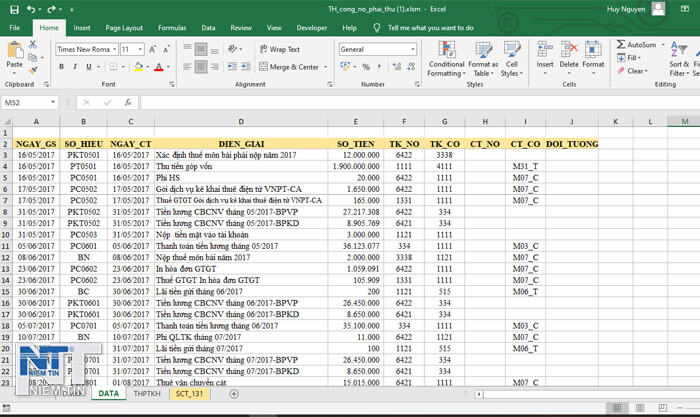This screenshot has width=700, height=417.
Task: Apply the red font color A
Action: [158, 67]
